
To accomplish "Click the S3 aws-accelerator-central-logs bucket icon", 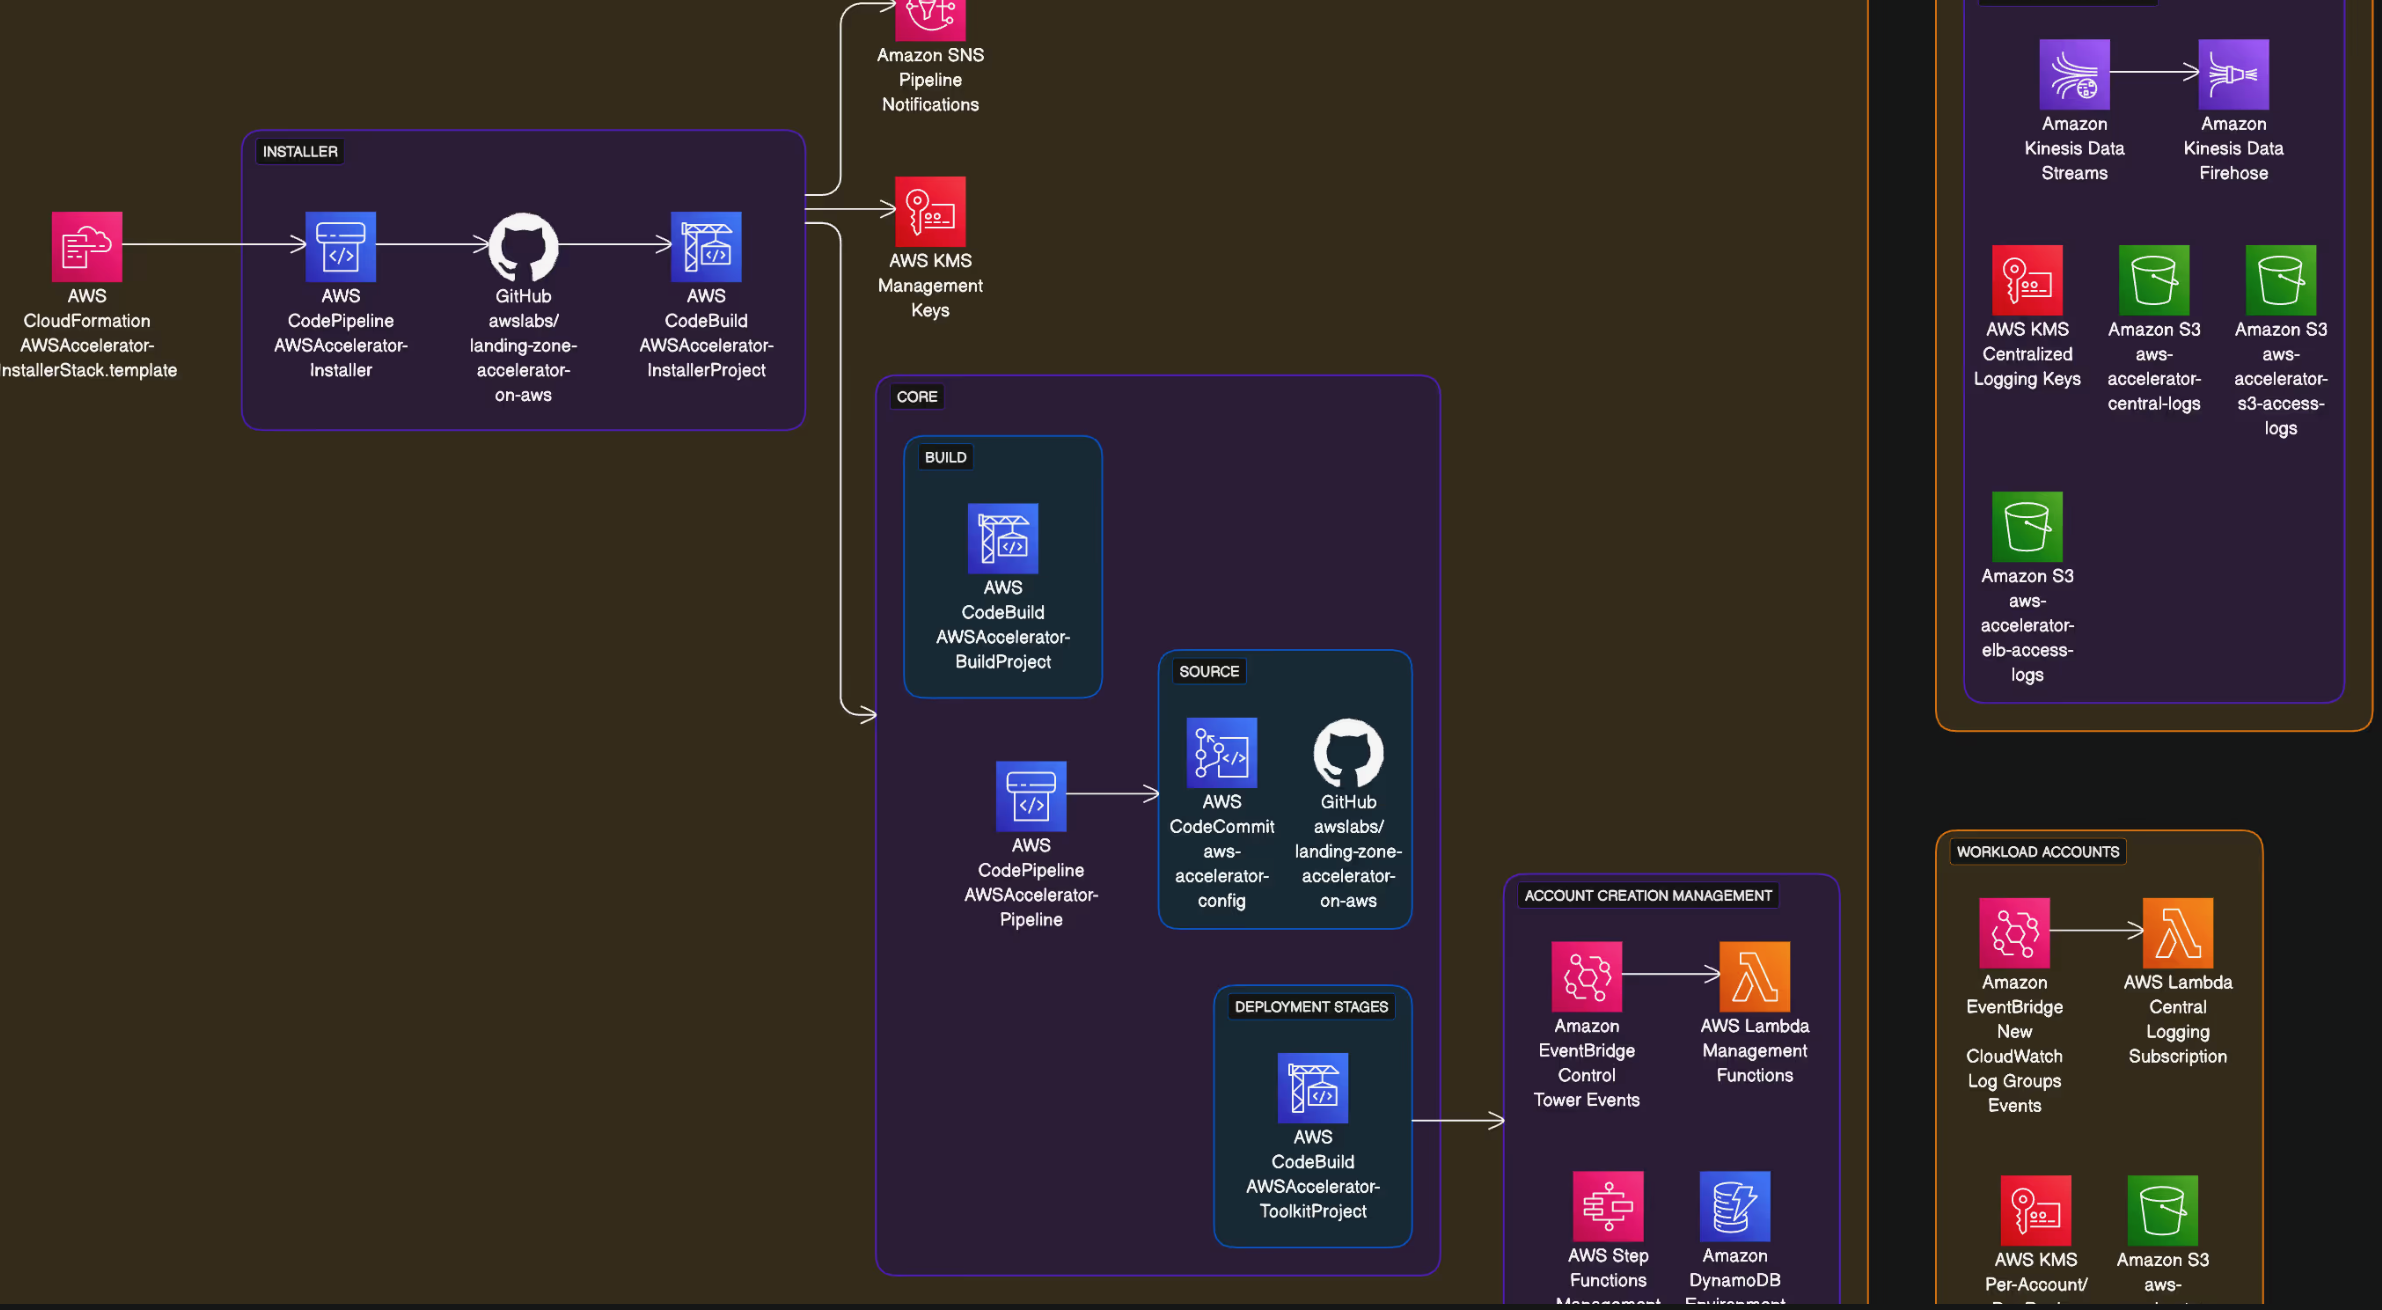I will coord(2154,280).
